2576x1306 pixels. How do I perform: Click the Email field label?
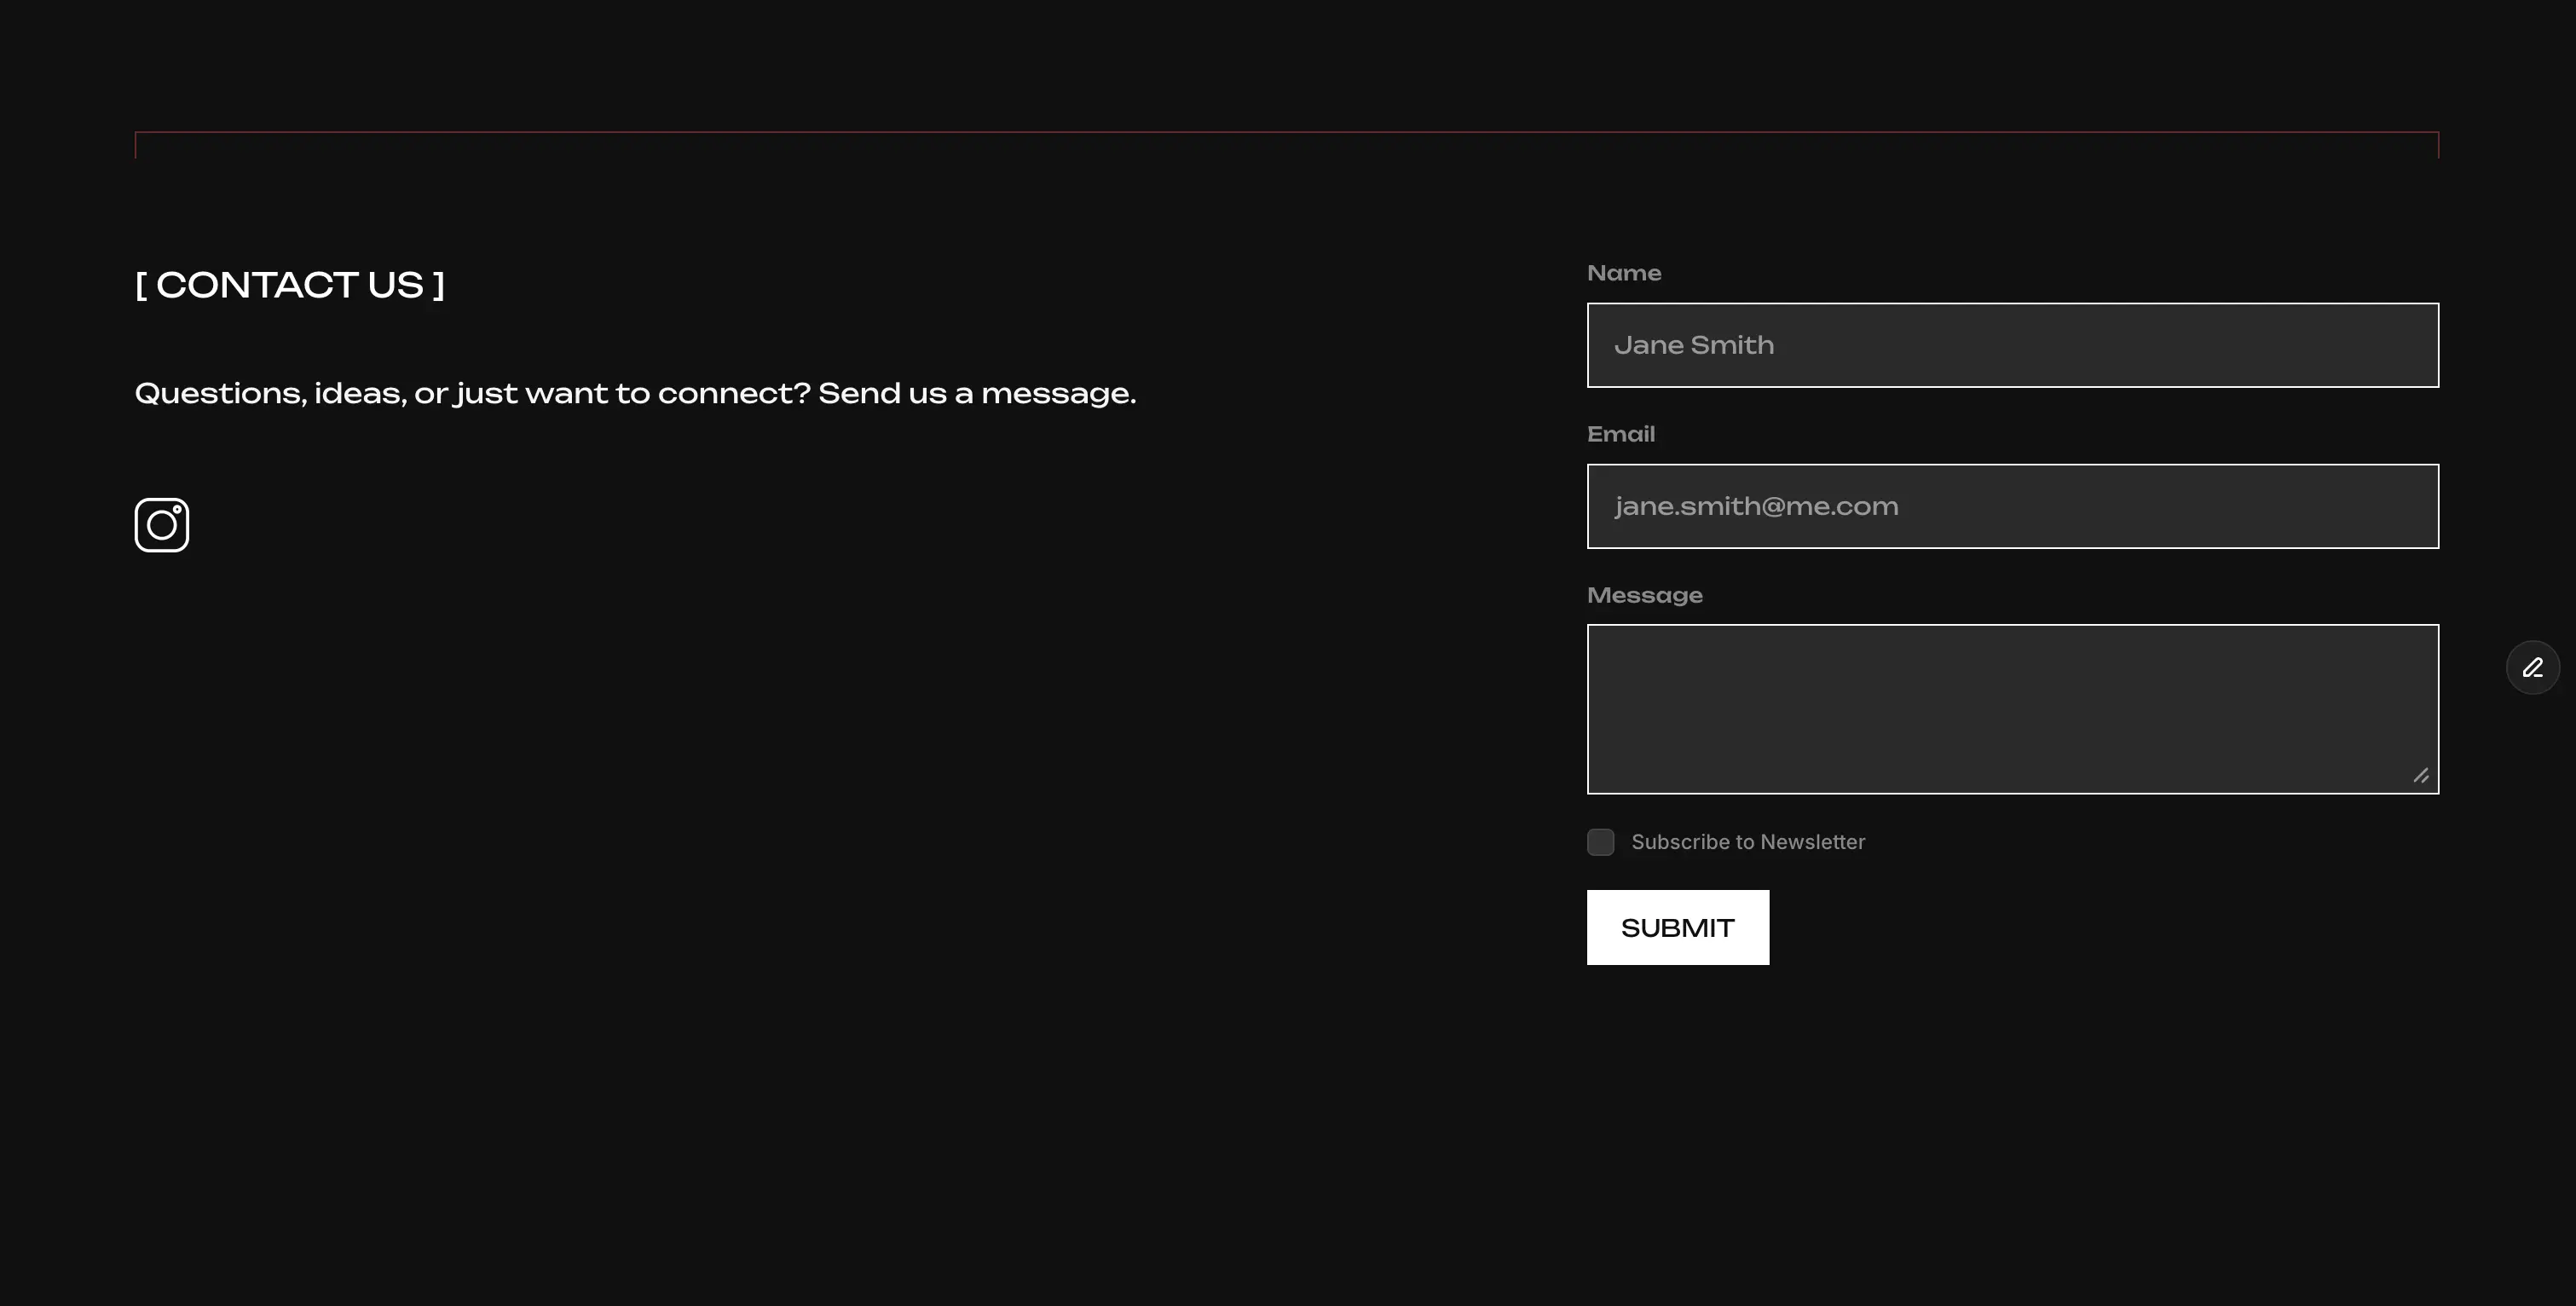point(1620,433)
